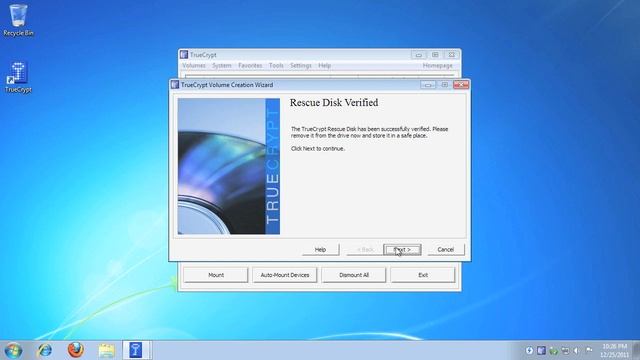This screenshot has width=640, height=360.
Task: Click the volume speaker tray icon
Action: pyautogui.click(x=576, y=350)
